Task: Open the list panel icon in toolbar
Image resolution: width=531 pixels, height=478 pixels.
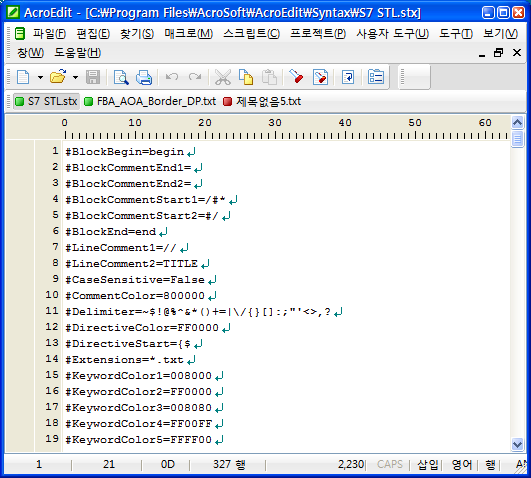Action: [376, 77]
